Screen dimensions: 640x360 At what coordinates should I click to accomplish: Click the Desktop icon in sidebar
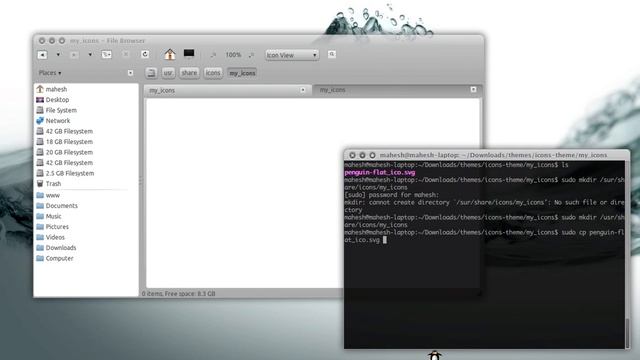coord(40,100)
